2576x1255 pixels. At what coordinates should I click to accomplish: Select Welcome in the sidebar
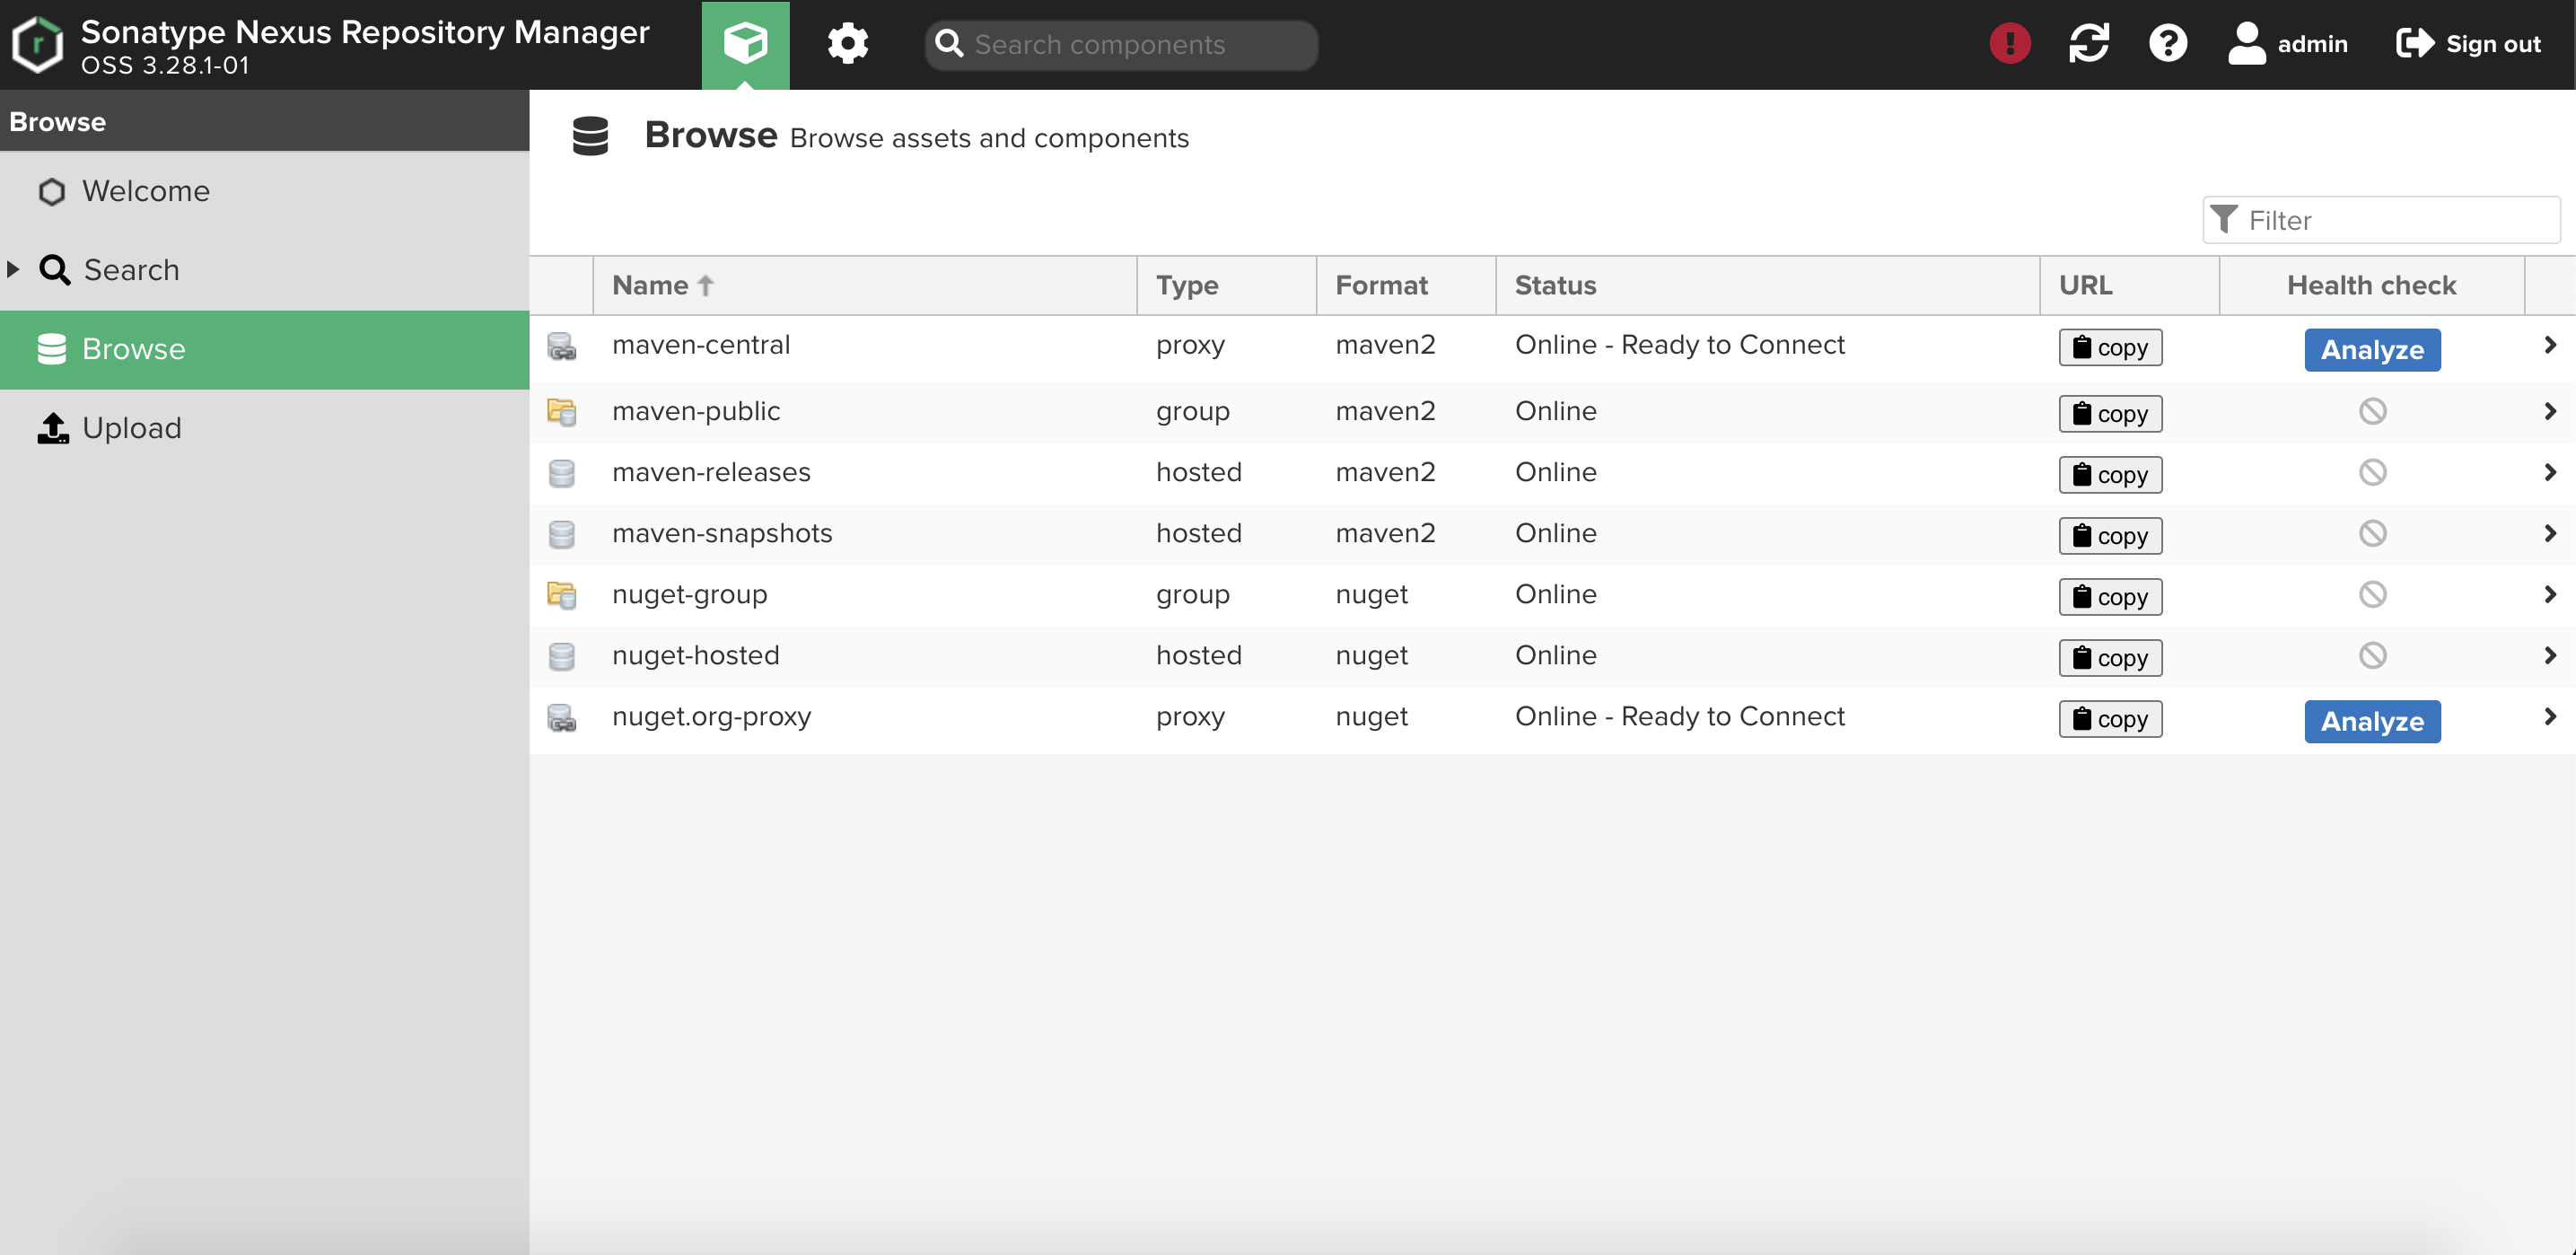(145, 191)
